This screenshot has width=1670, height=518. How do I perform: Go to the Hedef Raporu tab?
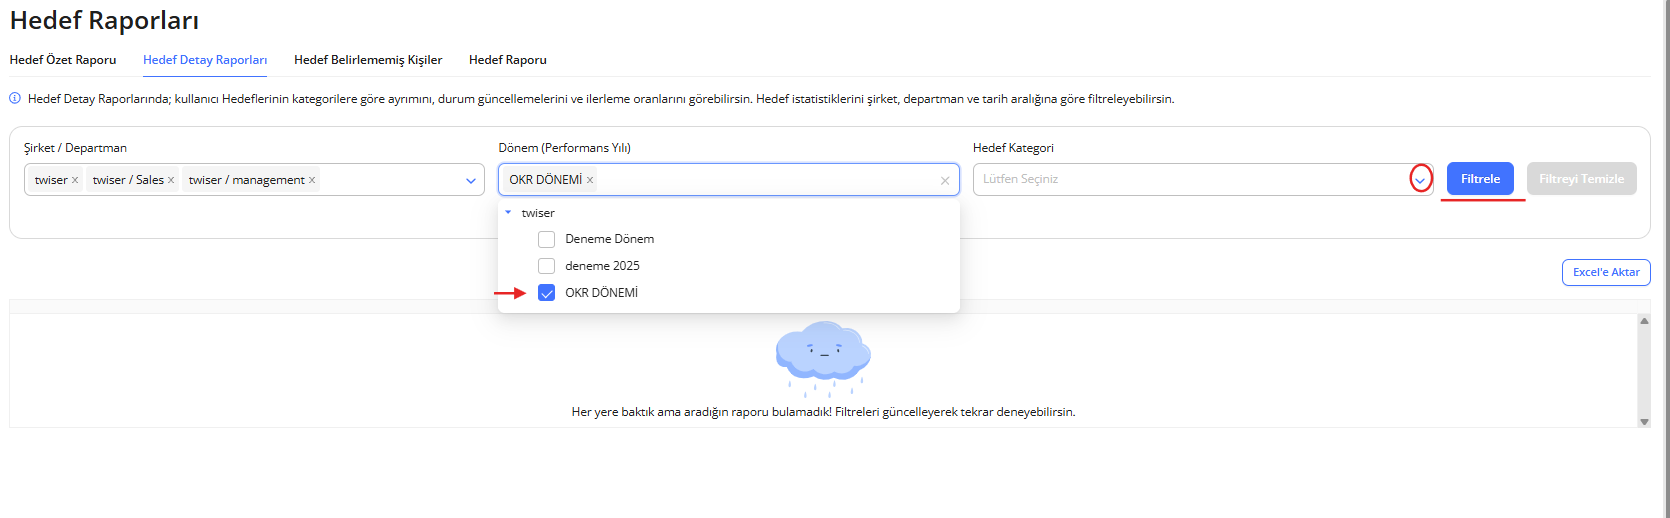point(508,60)
